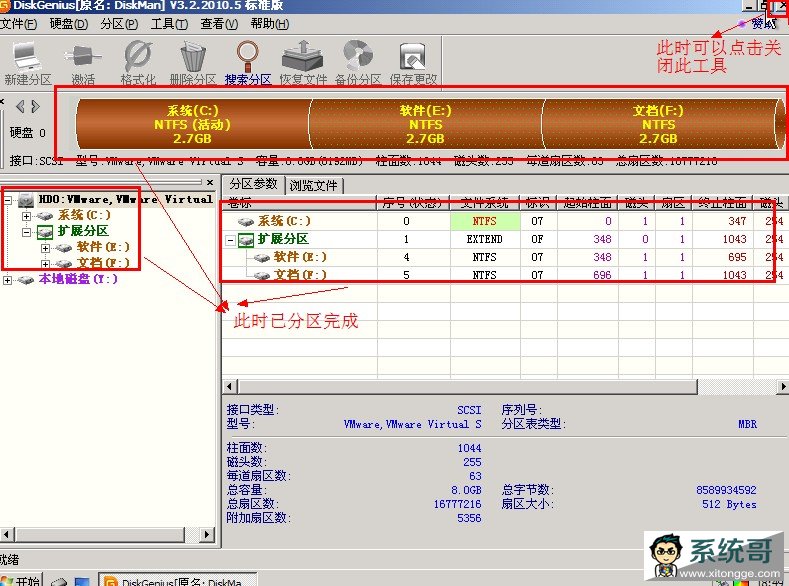Click the Backup Partition (备份分区) toolbar icon
The image size is (789, 586).
358,56
